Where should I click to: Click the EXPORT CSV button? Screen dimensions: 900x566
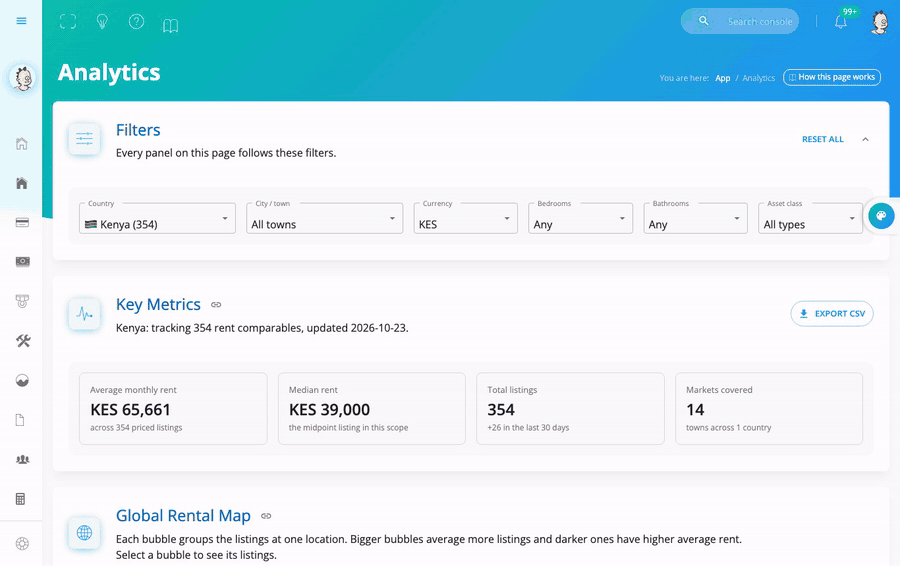(832, 313)
